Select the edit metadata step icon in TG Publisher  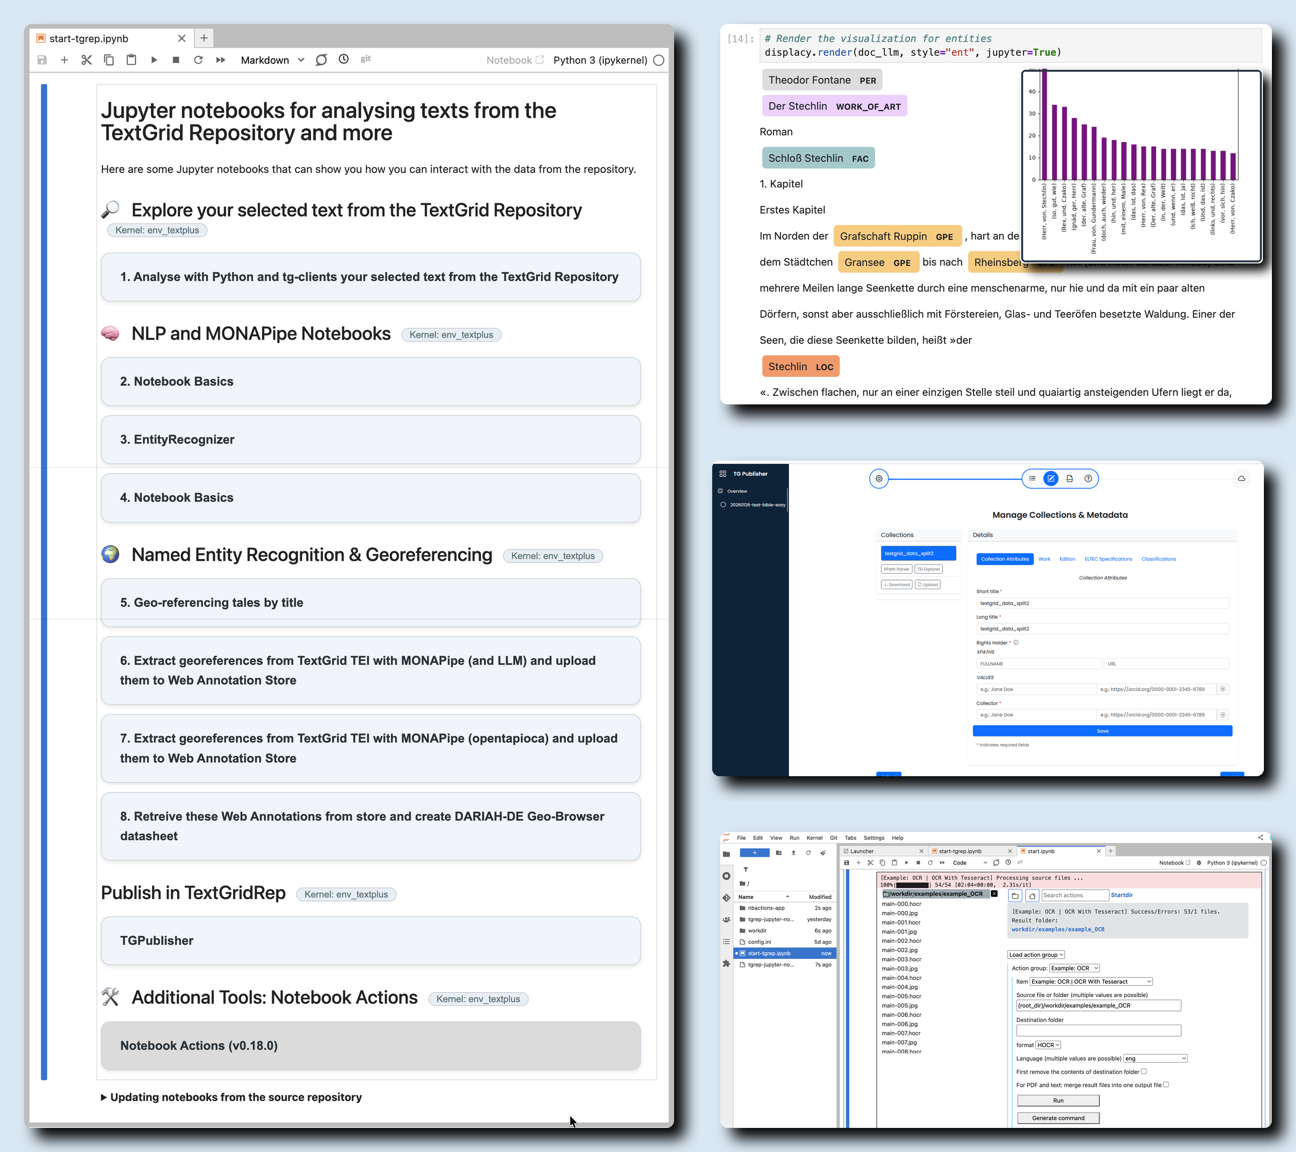click(x=1051, y=479)
